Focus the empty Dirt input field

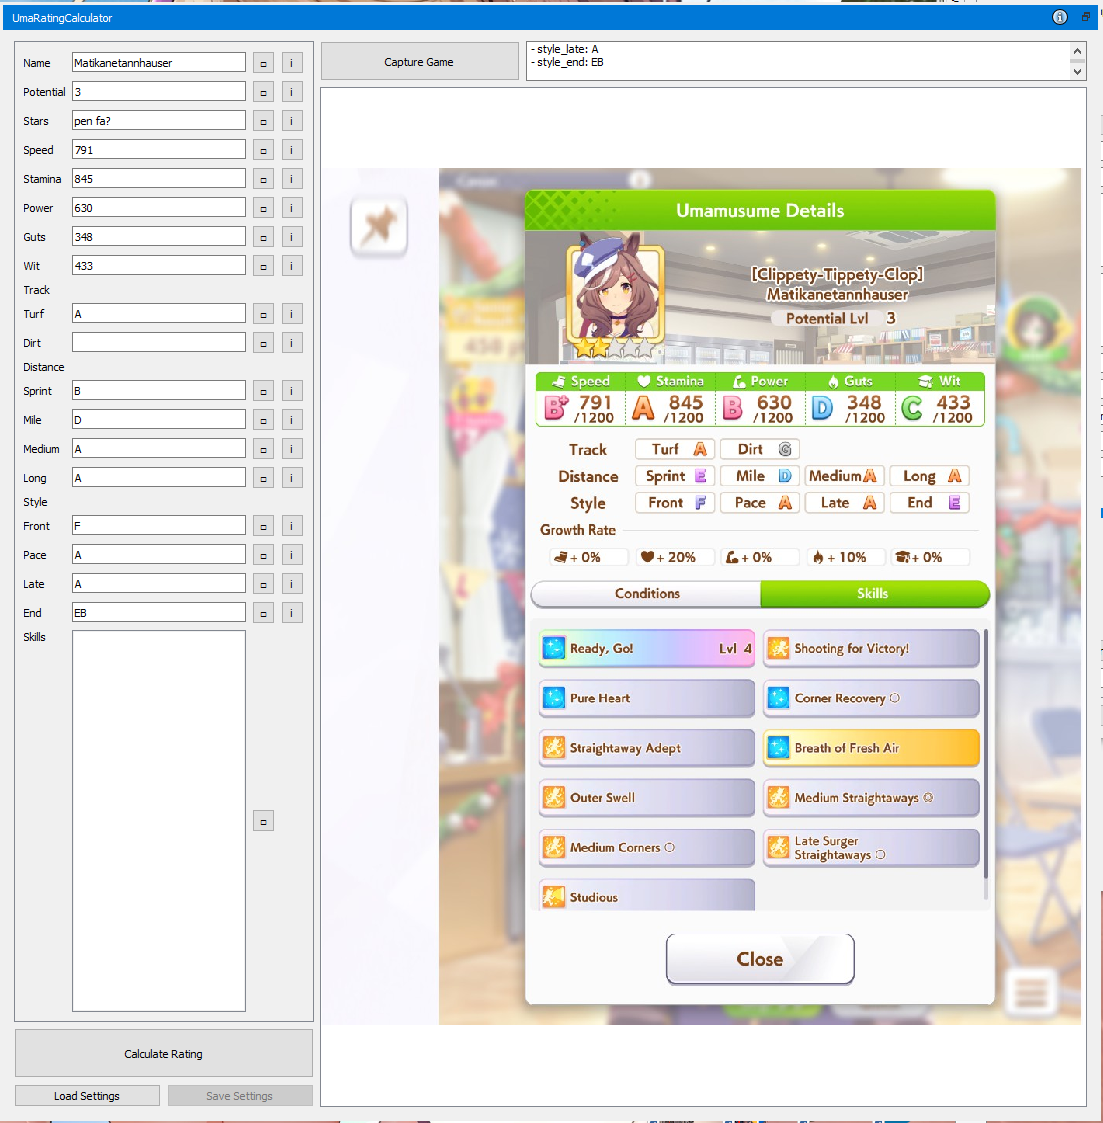[x=158, y=343]
